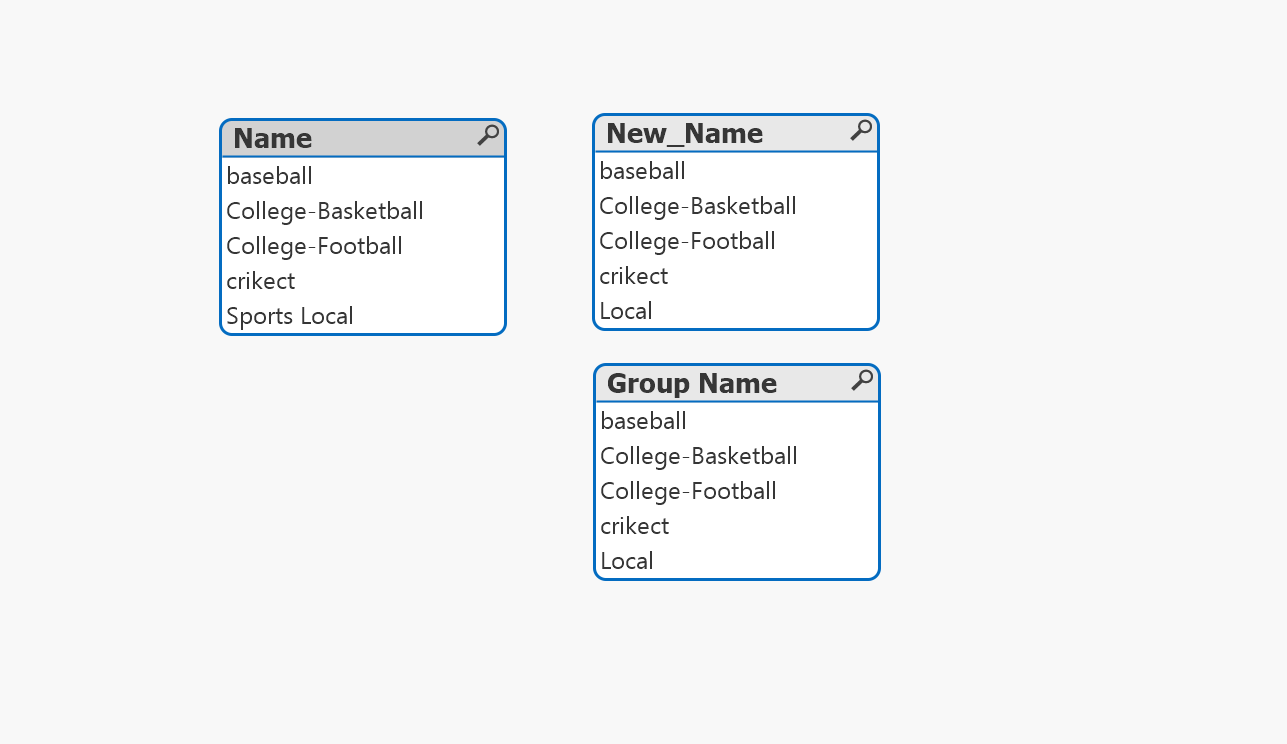
Task: Select Local in the Group Name list
Action: coord(627,561)
